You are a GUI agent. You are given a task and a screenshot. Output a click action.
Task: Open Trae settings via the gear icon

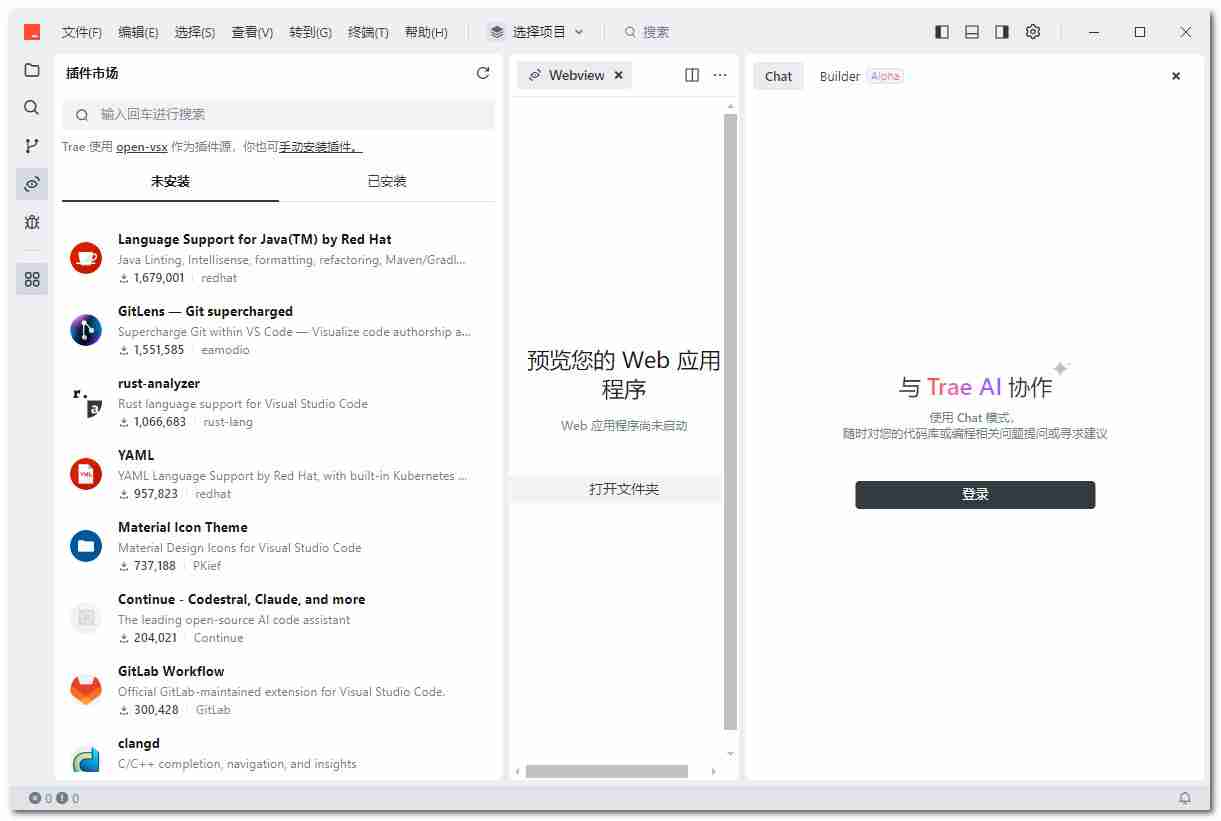[1033, 31]
